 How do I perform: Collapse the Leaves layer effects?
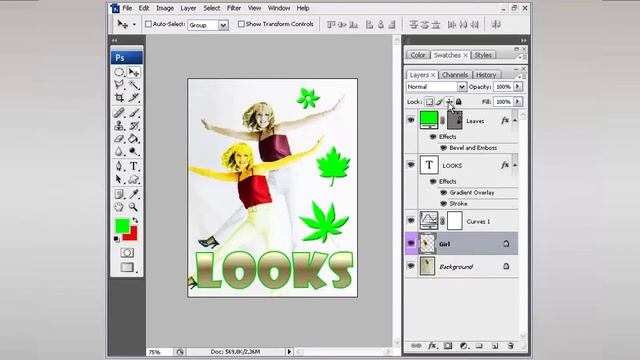(x=515, y=120)
